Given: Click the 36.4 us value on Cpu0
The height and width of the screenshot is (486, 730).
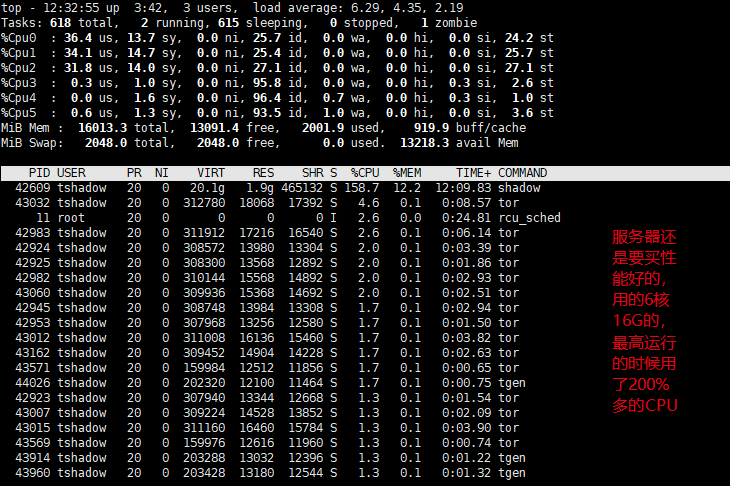Looking at the screenshot, I should (x=78, y=38).
